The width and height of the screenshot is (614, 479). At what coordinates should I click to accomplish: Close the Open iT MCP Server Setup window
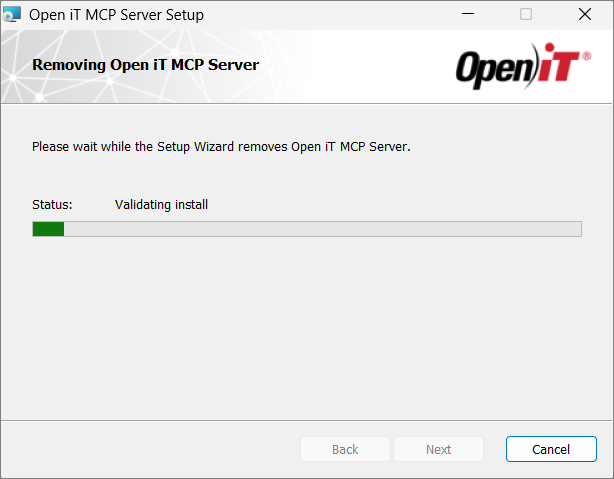(585, 14)
